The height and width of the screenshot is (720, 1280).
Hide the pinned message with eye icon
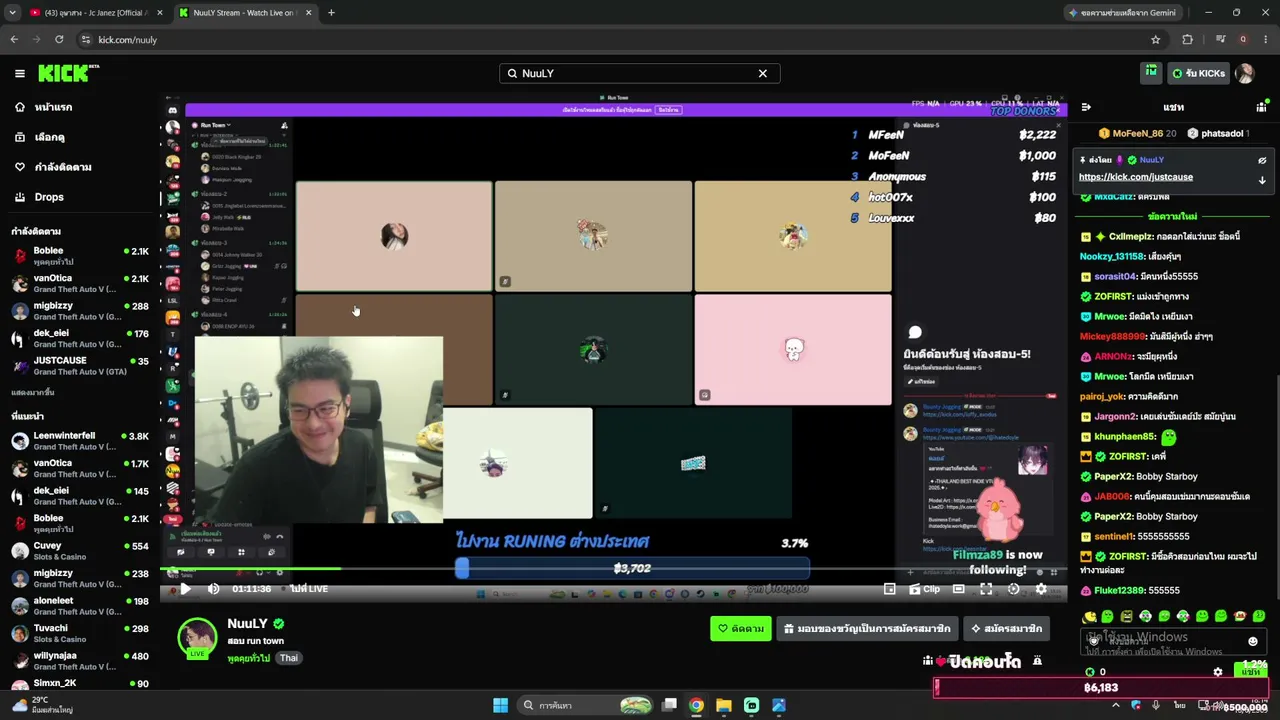point(1262,160)
